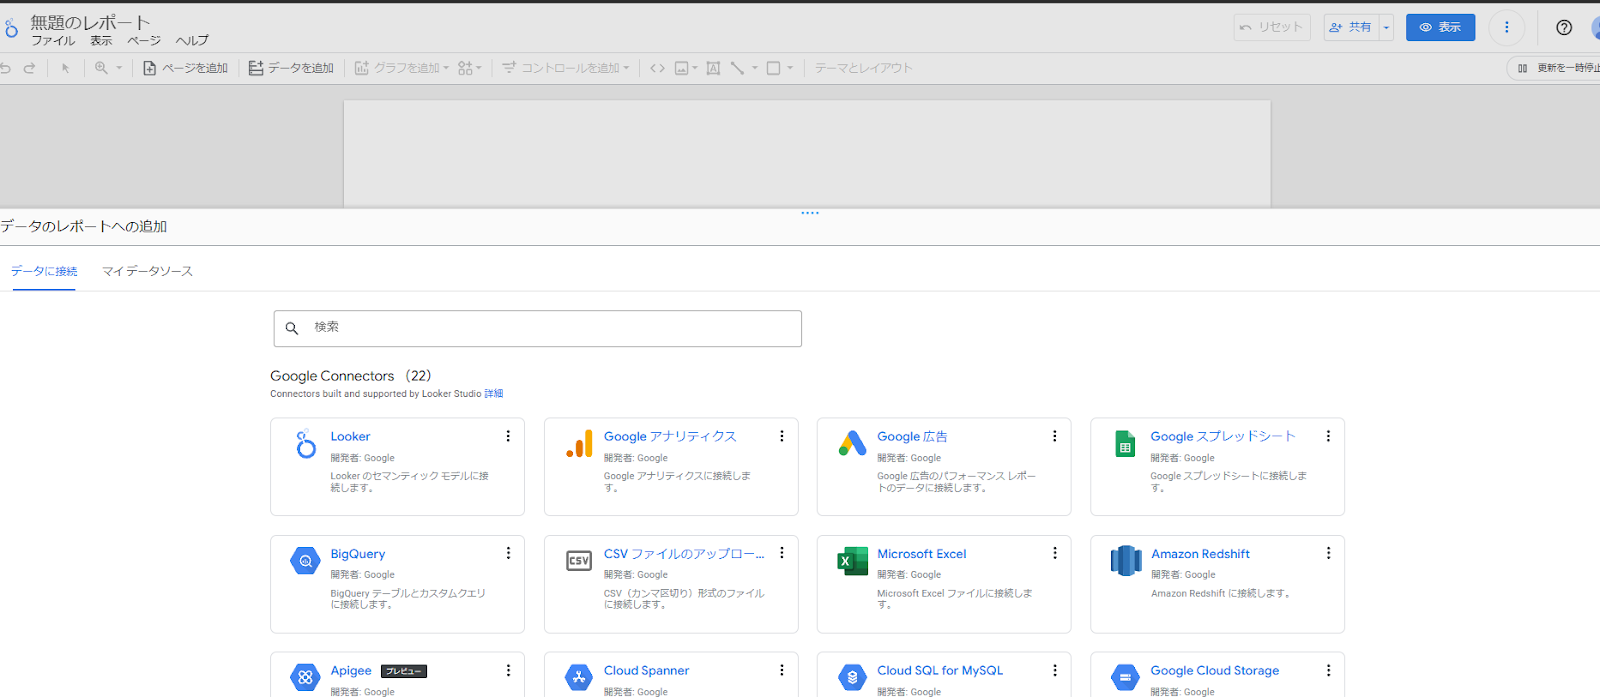Expand the グラフを追加 dropdown

pyautogui.click(x=446, y=68)
